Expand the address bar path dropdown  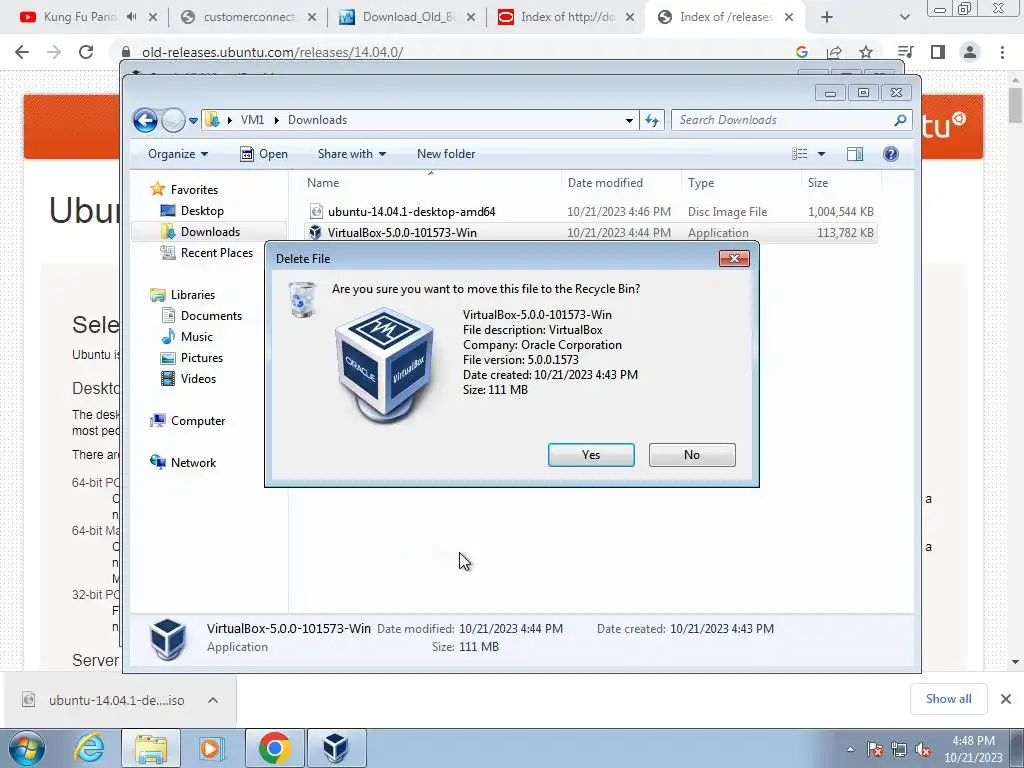[629, 120]
